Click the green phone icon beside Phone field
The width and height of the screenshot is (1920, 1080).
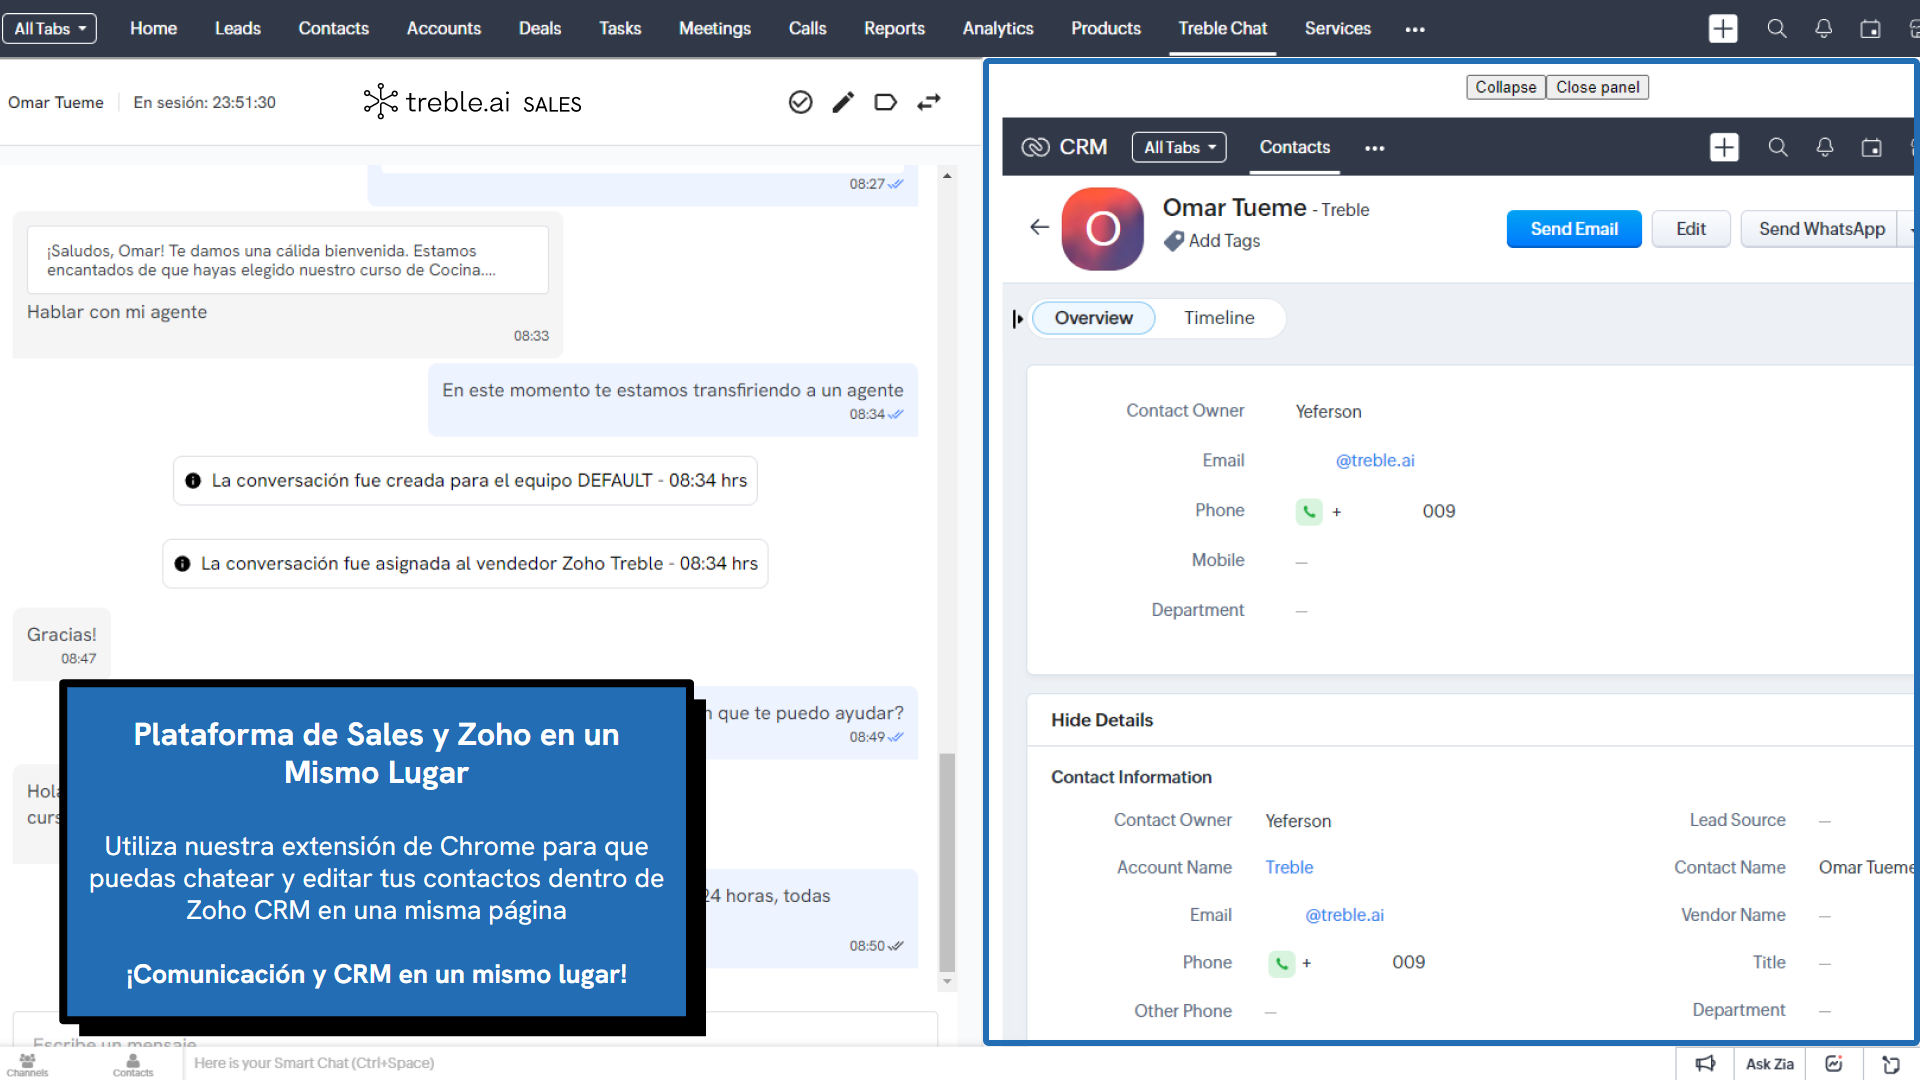pyautogui.click(x=1309, y=511)
